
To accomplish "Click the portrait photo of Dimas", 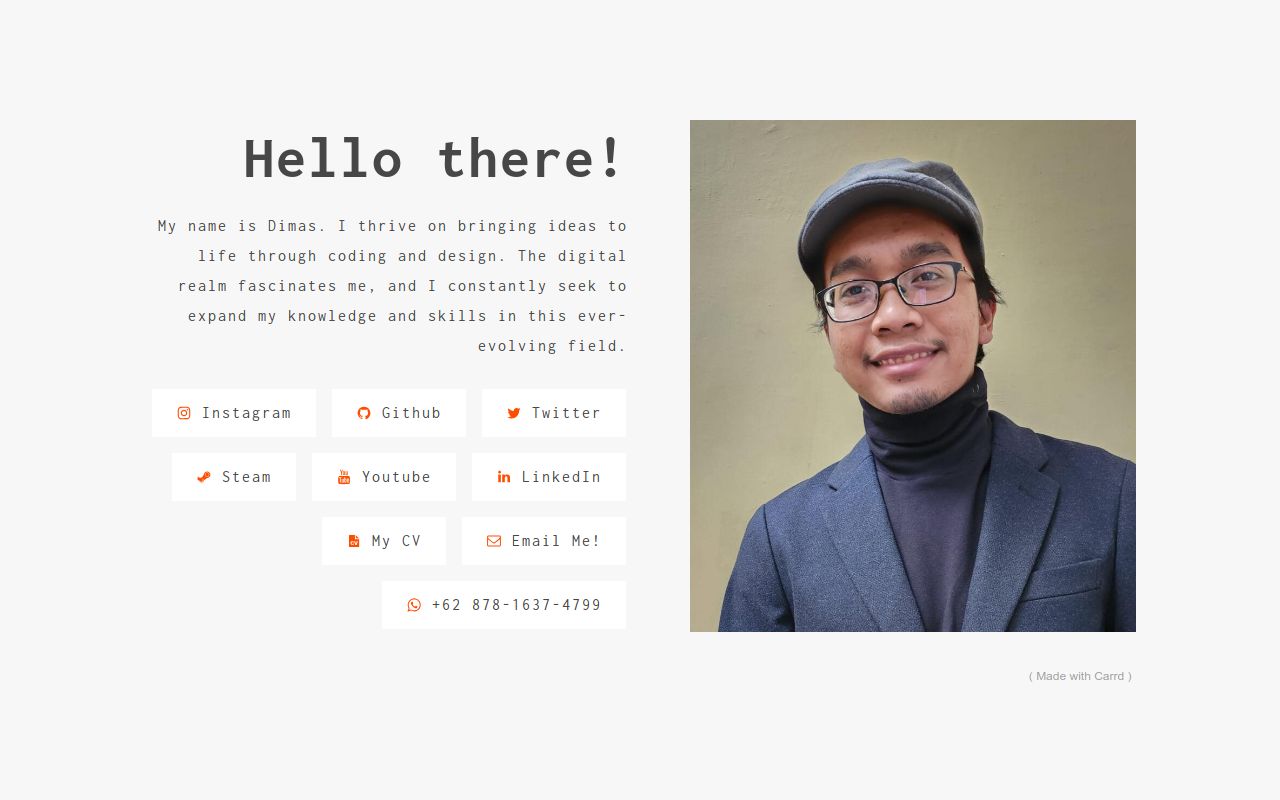I will 913,376.
